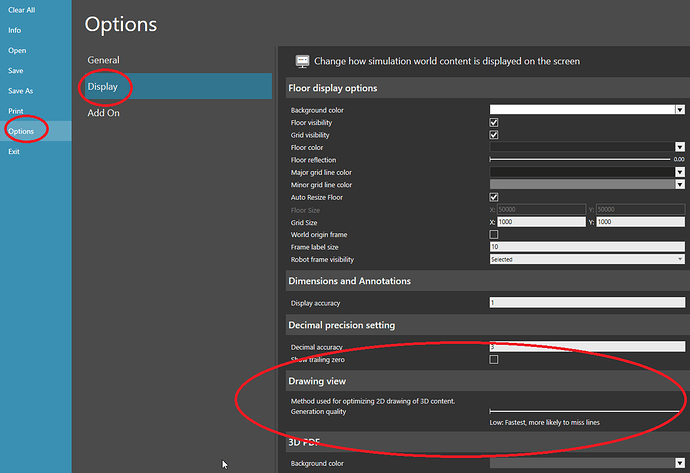Click the Floor reflection slider
Image resolution: width=690 pixels, height=473 pixels.
click(580, 160)
